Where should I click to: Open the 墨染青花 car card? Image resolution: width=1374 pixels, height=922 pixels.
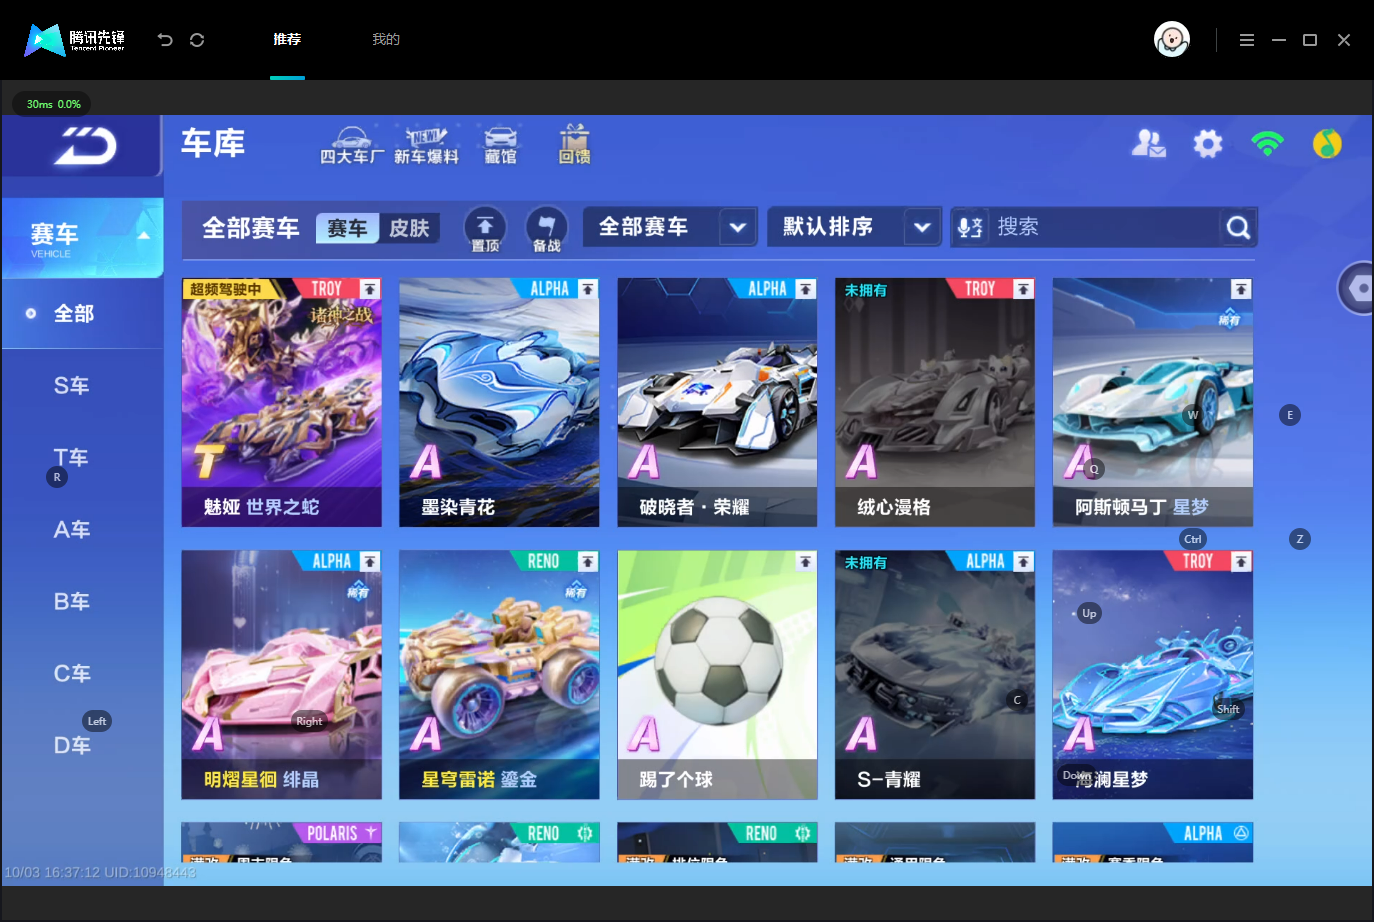pyautogui.click(x=499, y=403)
